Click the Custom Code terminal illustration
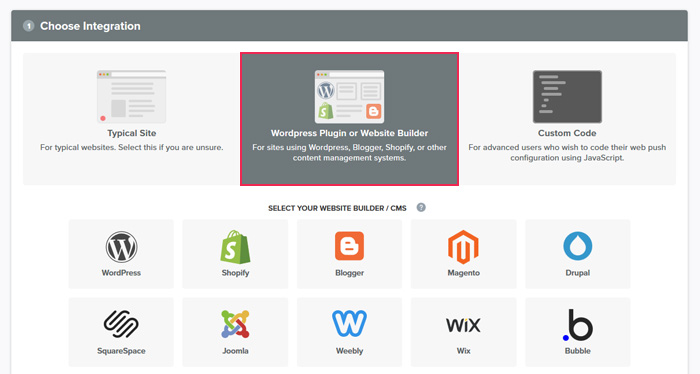The width and height of the screenshot is (700, 374). [x=567, y=96]
